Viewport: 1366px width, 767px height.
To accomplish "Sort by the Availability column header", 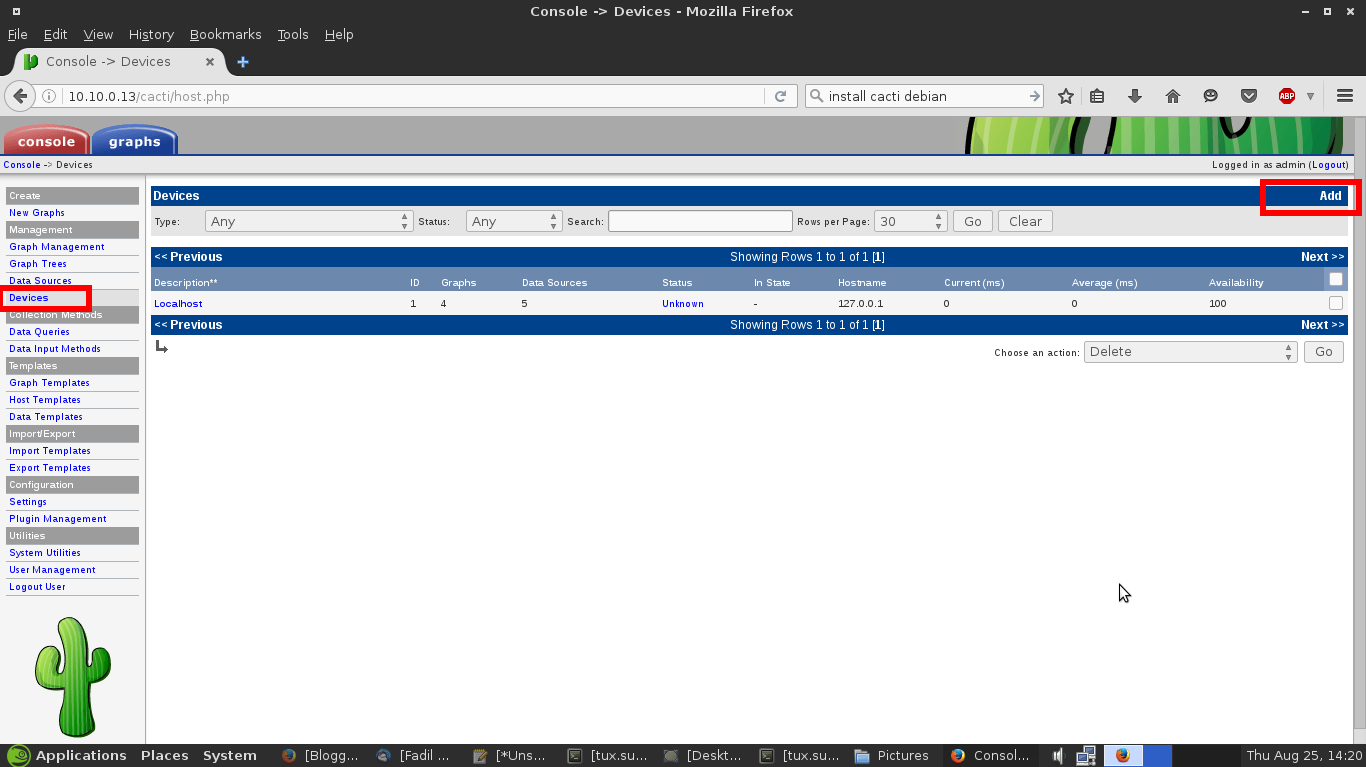I will click(x=1236, y=283).
